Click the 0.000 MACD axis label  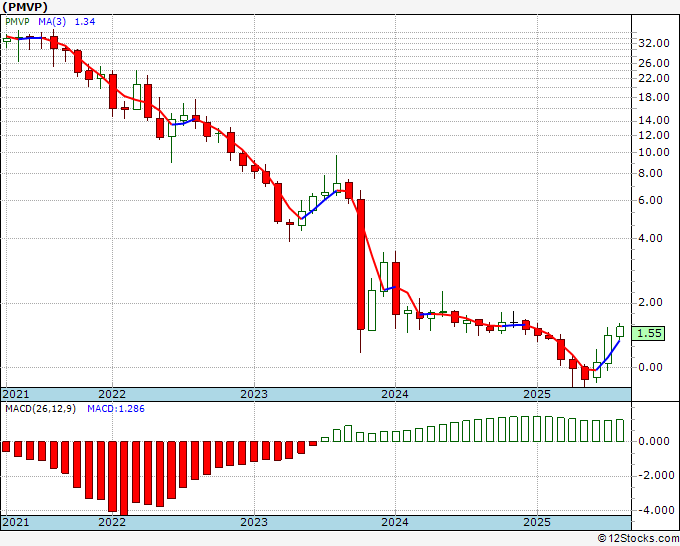[x=654, y=441]
